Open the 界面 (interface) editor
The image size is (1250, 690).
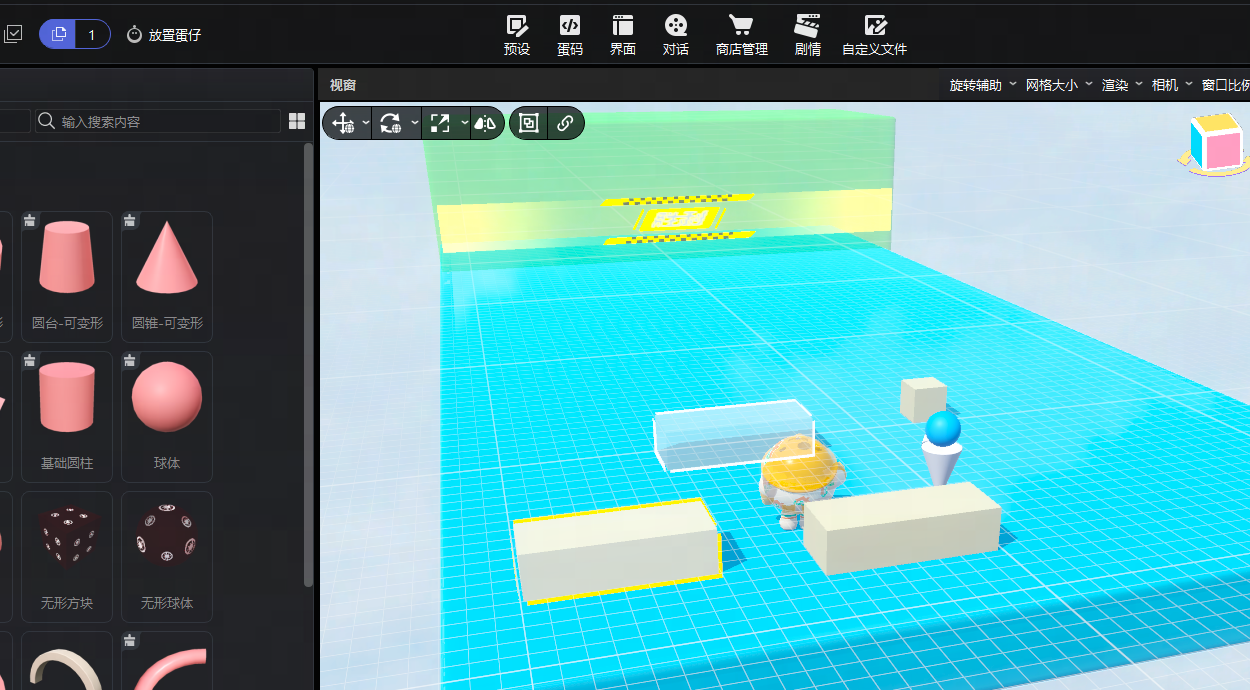pos(623,35)
